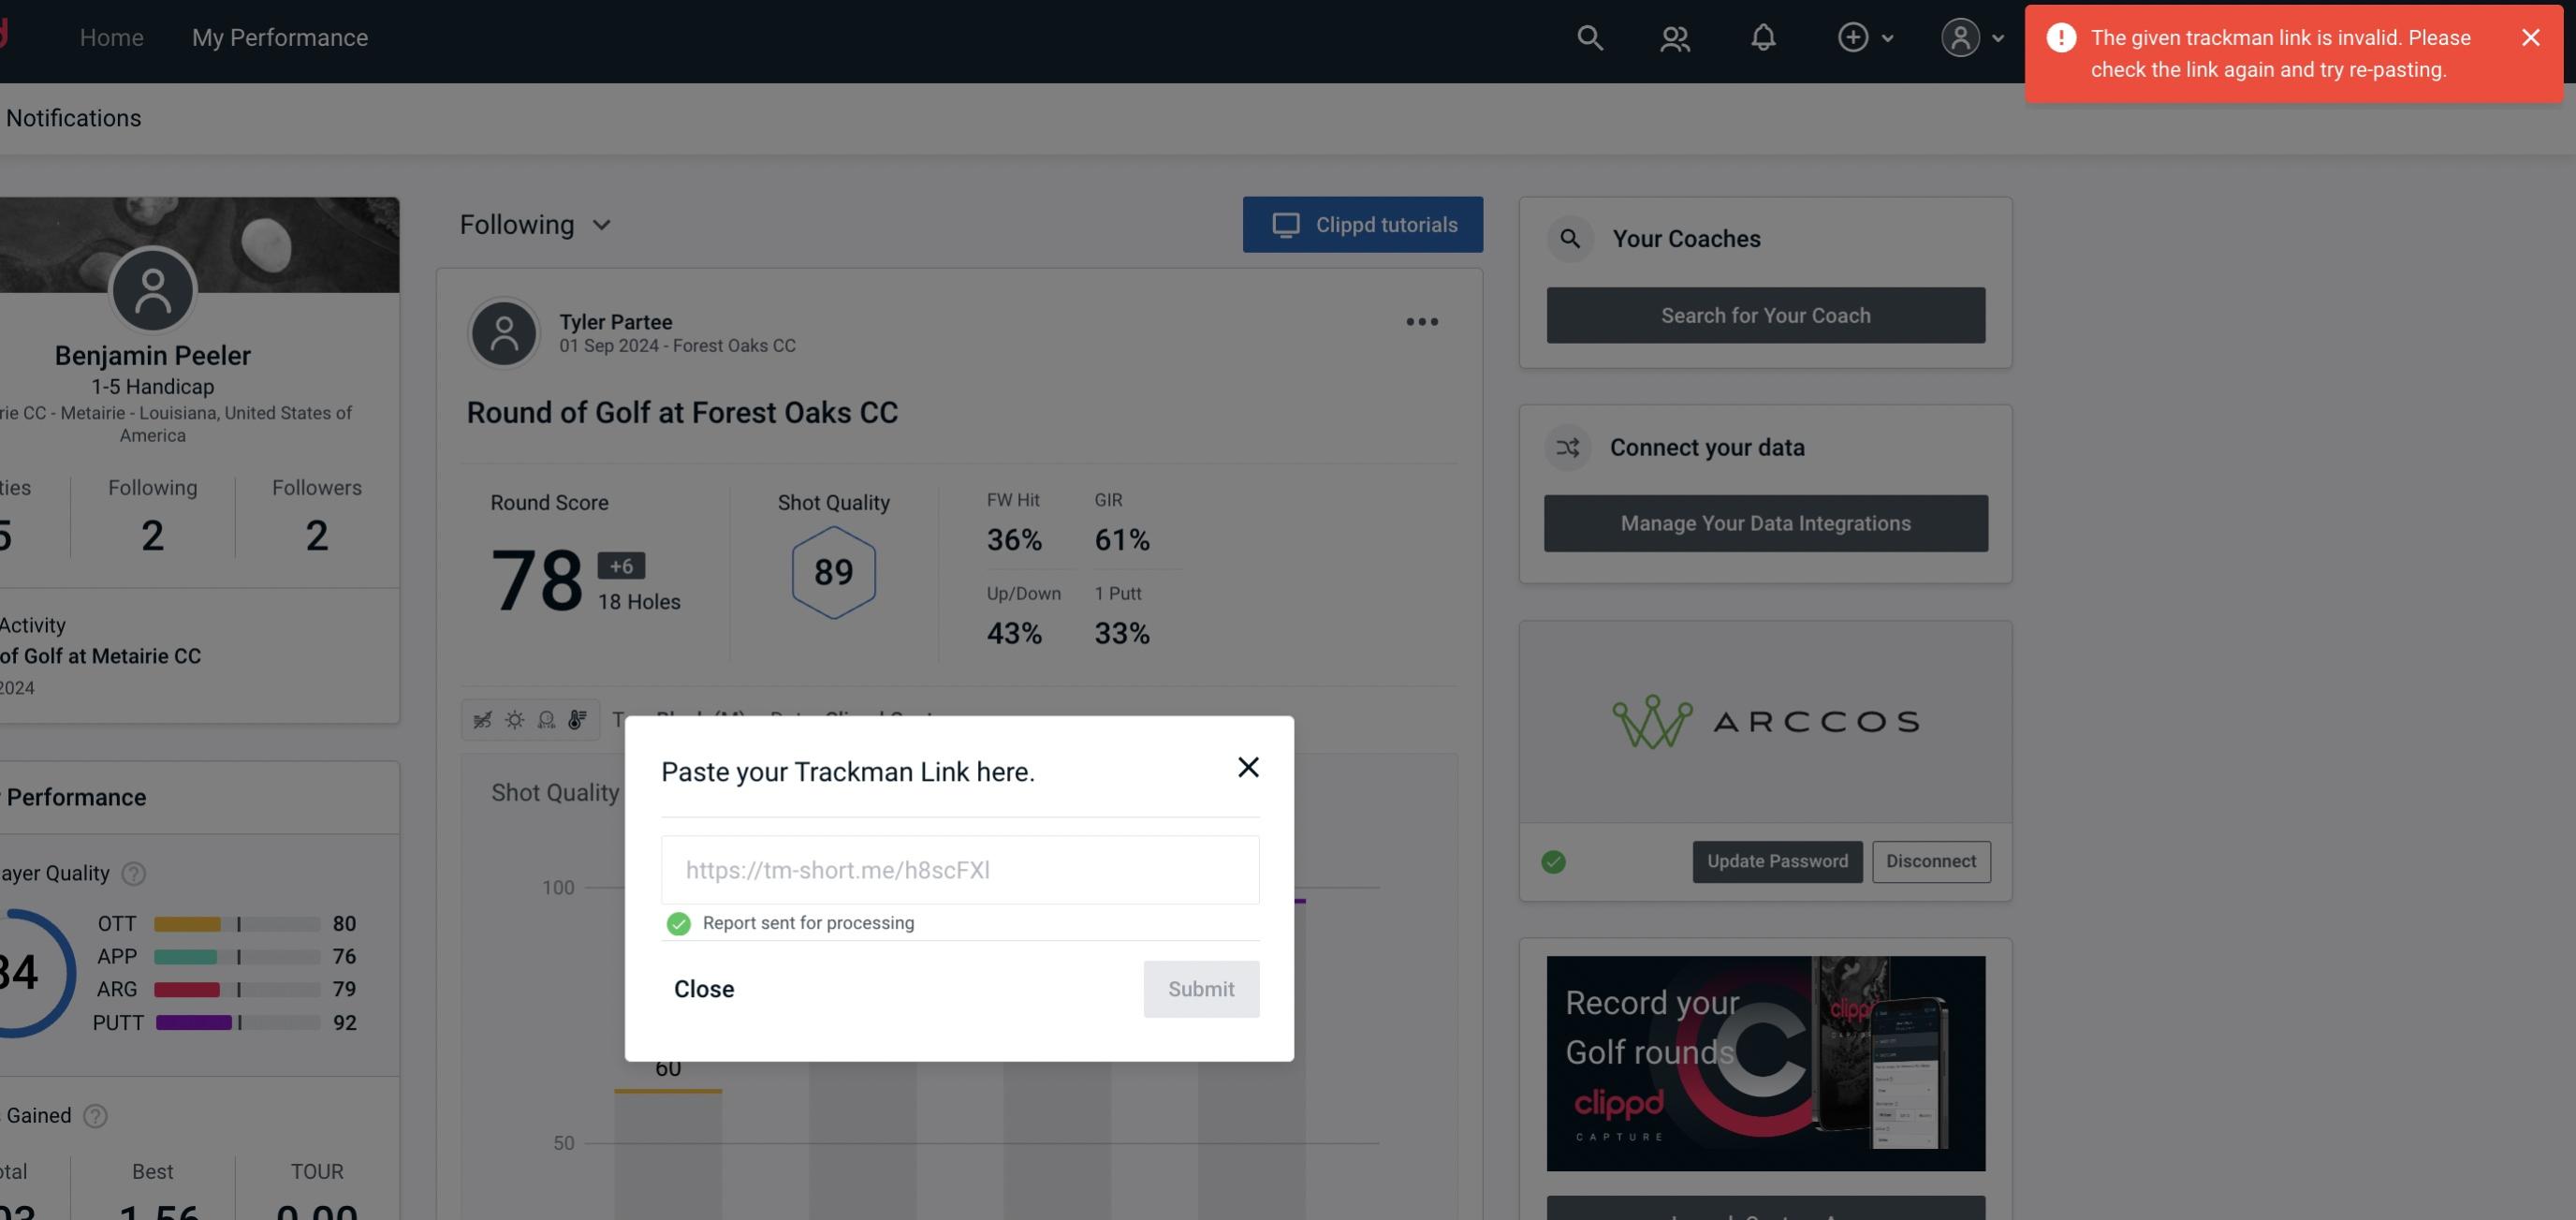Click the Search for Your Coach button
Viewport: 2576px width, 1220px height.
(1766, 316)
